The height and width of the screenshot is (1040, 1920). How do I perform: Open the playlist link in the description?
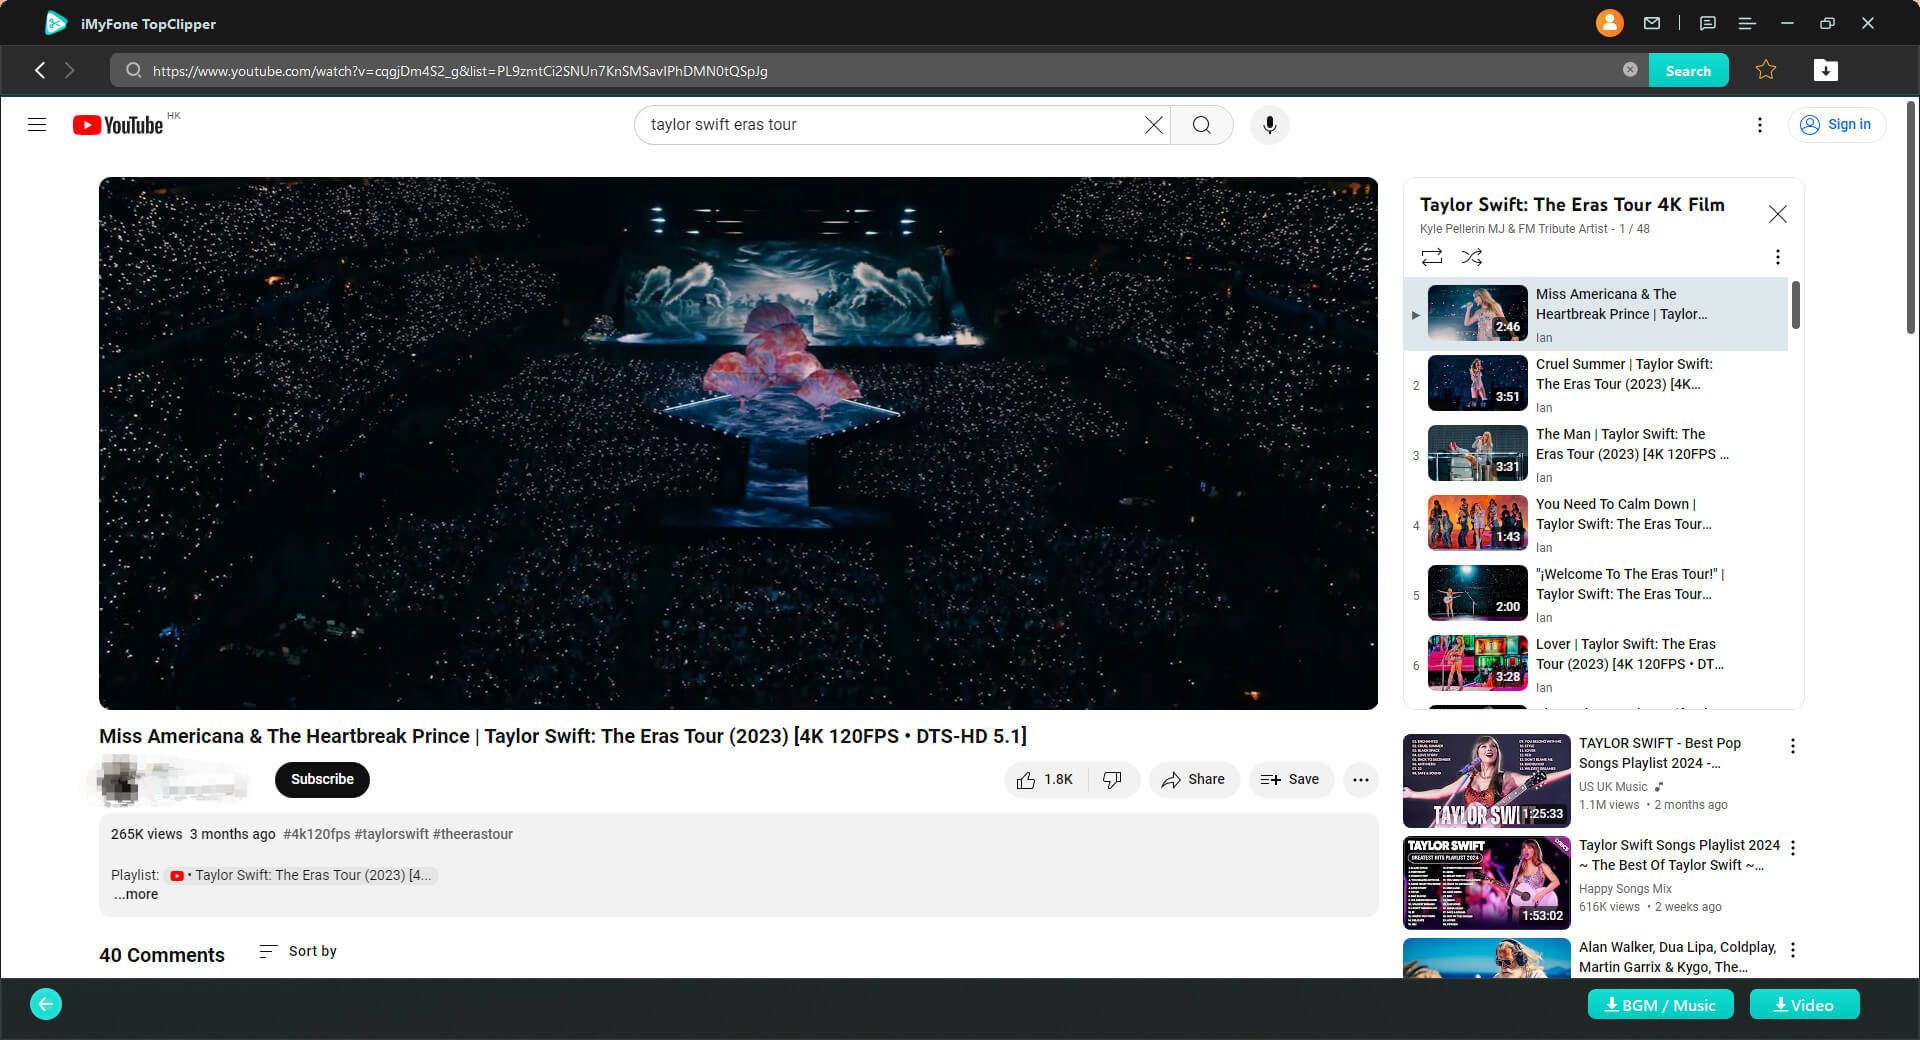click(303, 875)
